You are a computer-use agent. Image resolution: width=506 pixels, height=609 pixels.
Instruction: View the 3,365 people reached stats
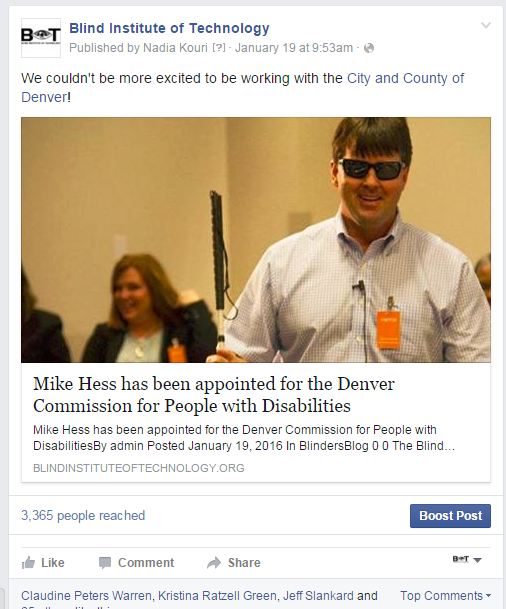click(x=83, y=515)
